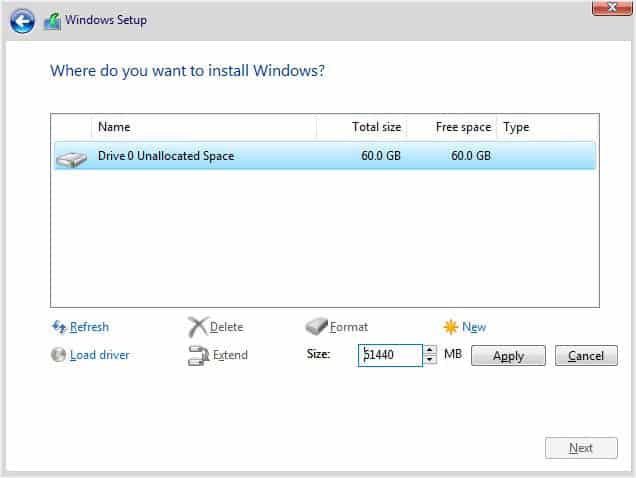636x478 pixels.
Task: Click the Load driver disc icon
Action: 58,355
